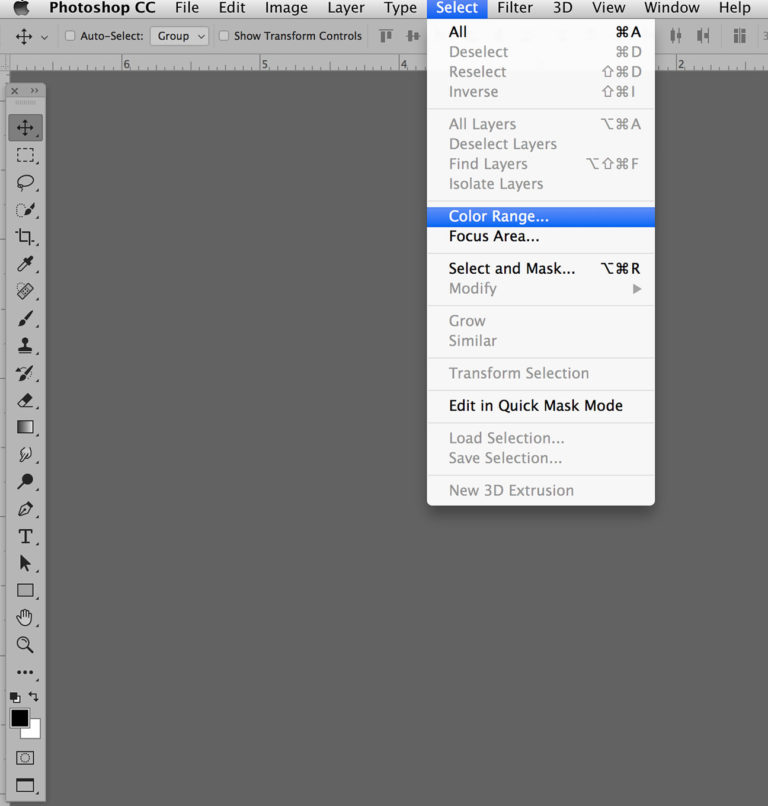Viewport: 768px width, 806px height.
Task: Select the Dodge tool
Action: pyautogui.click(x=25, y=482)
